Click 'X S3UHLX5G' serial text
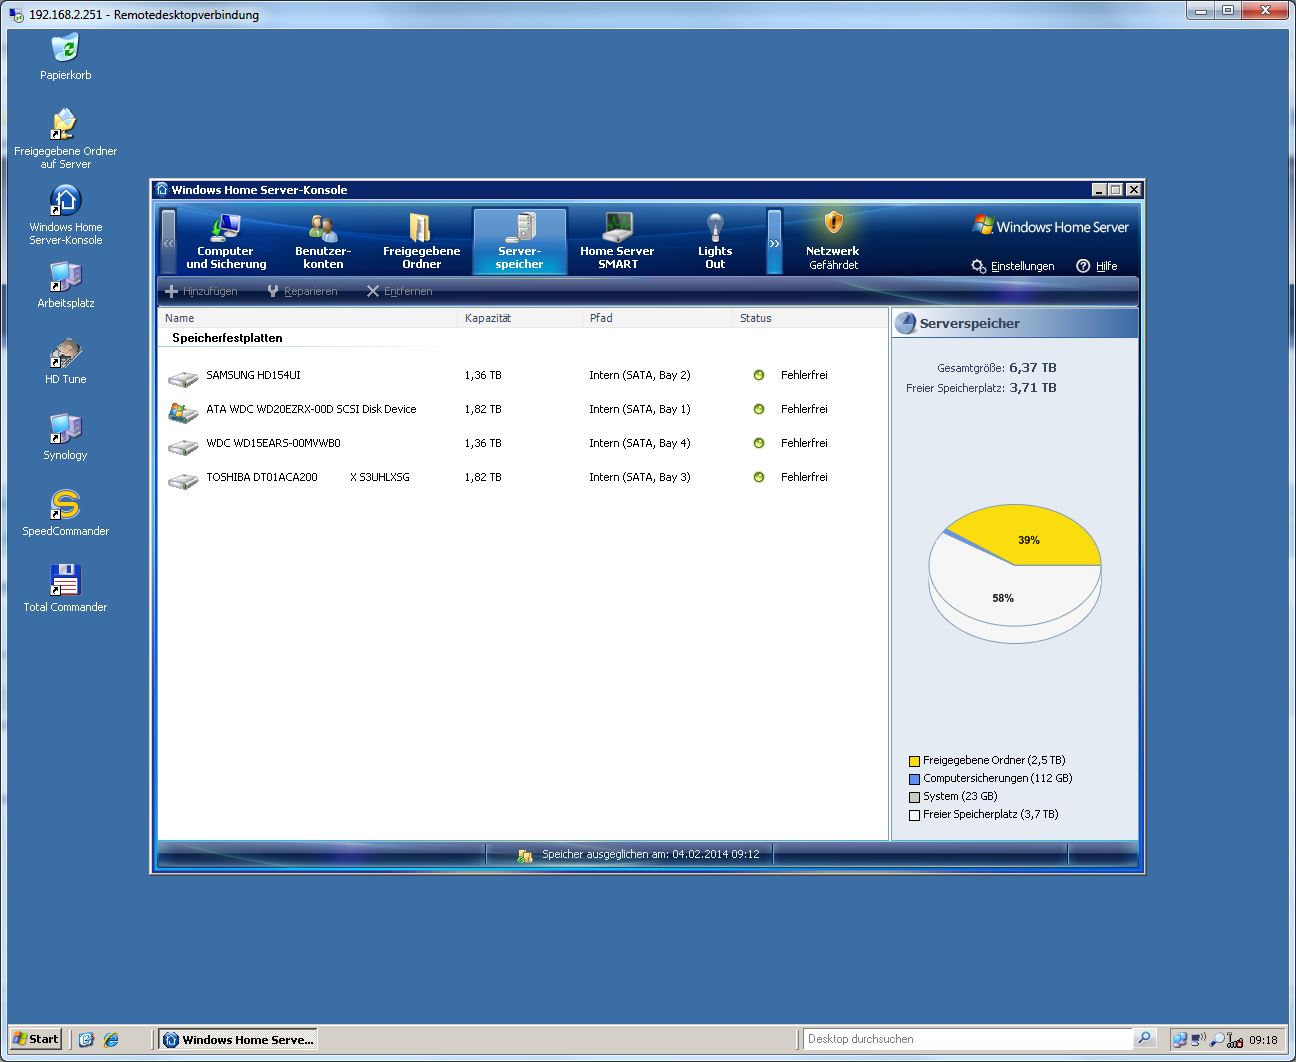 [x=380, y=477]
